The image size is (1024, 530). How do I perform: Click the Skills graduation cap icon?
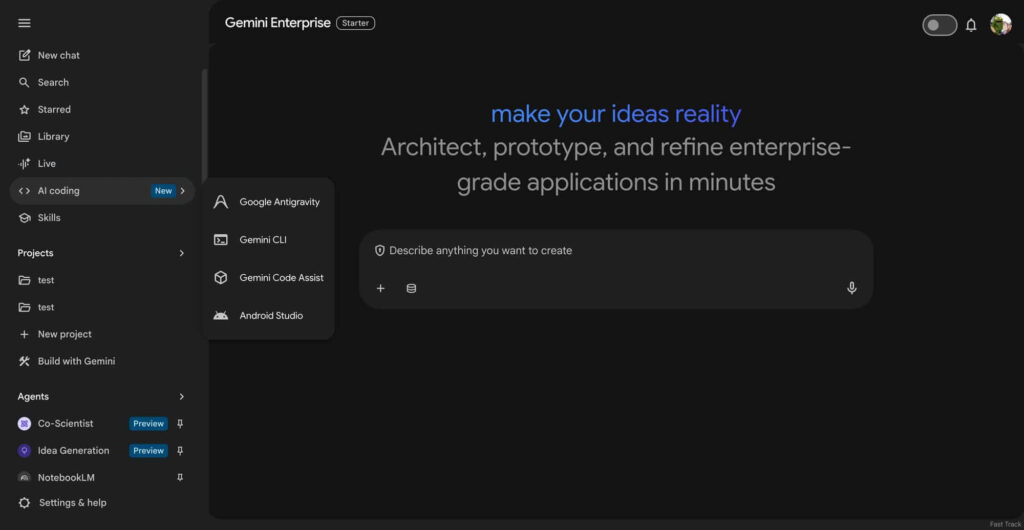[24, 218]
